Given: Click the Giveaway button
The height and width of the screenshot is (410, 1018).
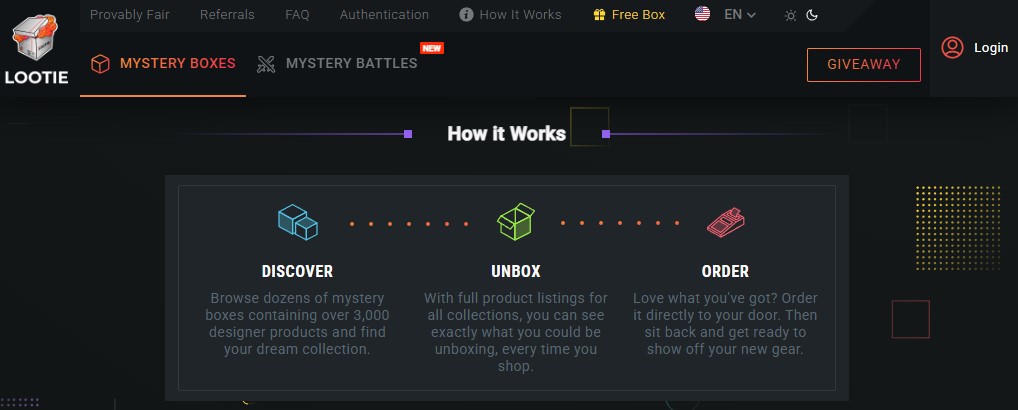Looking at the screenshot, I should click(863, 65).
